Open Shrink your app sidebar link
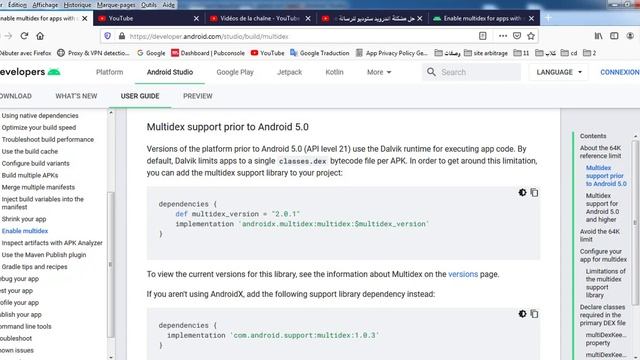This screenshot has width=640, height=360. [x=24, y=219]
